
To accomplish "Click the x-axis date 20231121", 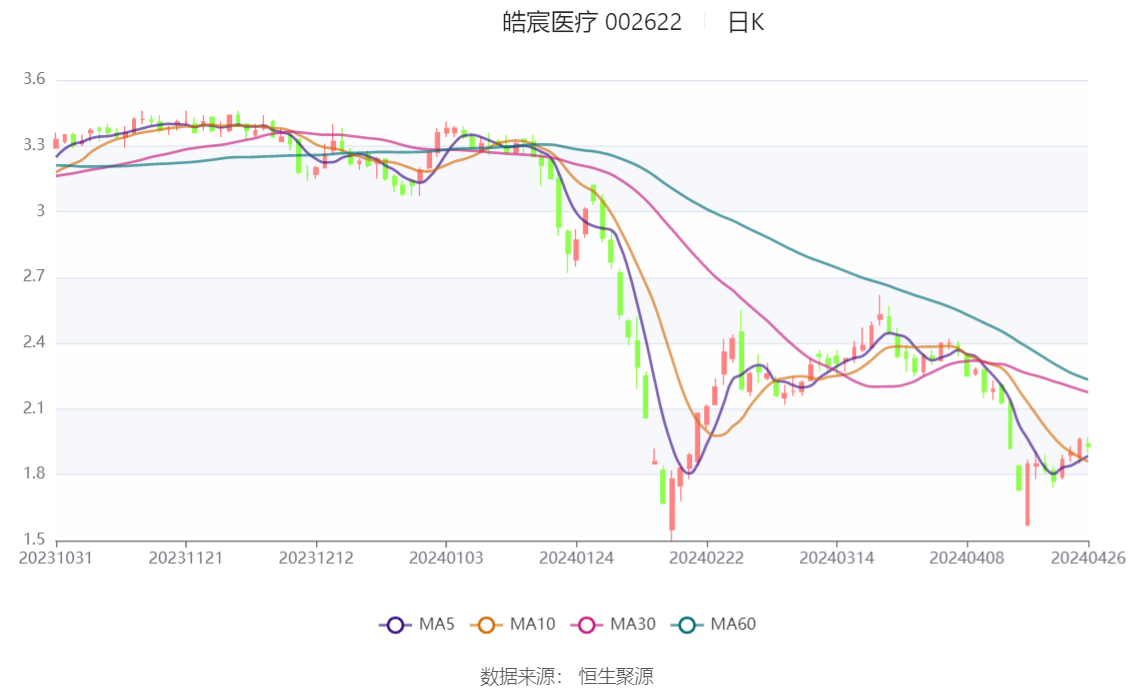I will [186, 558].
